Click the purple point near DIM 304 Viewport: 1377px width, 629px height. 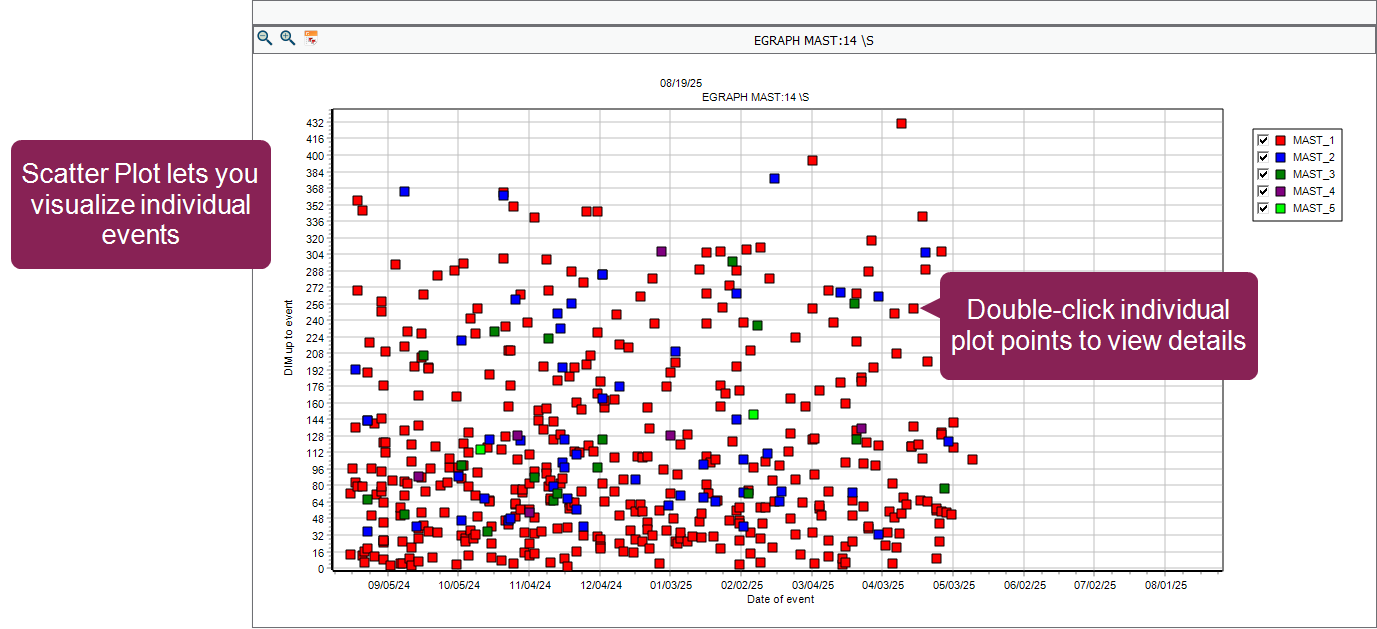661,251
